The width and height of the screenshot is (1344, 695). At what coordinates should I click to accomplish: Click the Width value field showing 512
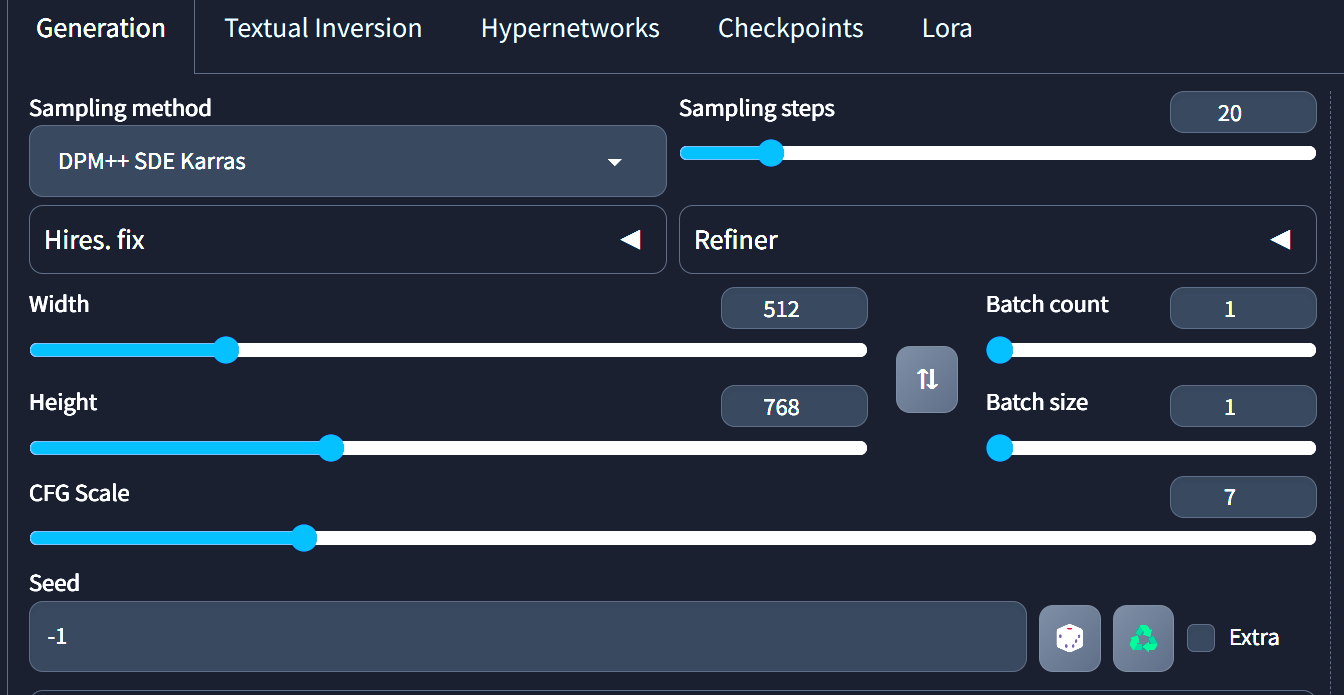pyautogui.click(x=794, y=308)
